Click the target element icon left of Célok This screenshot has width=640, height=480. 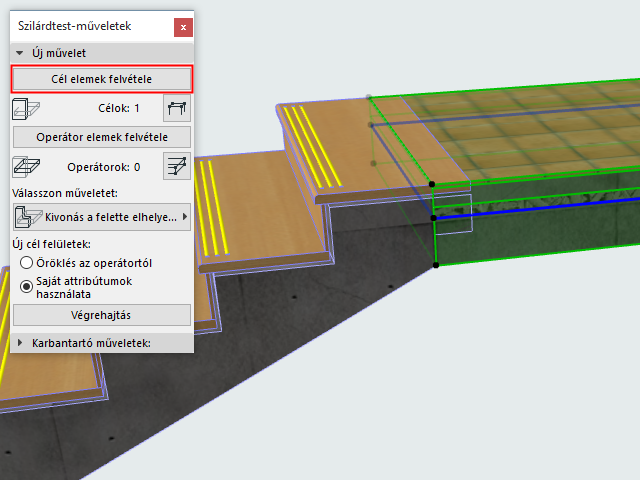click(x=26, y=109)
